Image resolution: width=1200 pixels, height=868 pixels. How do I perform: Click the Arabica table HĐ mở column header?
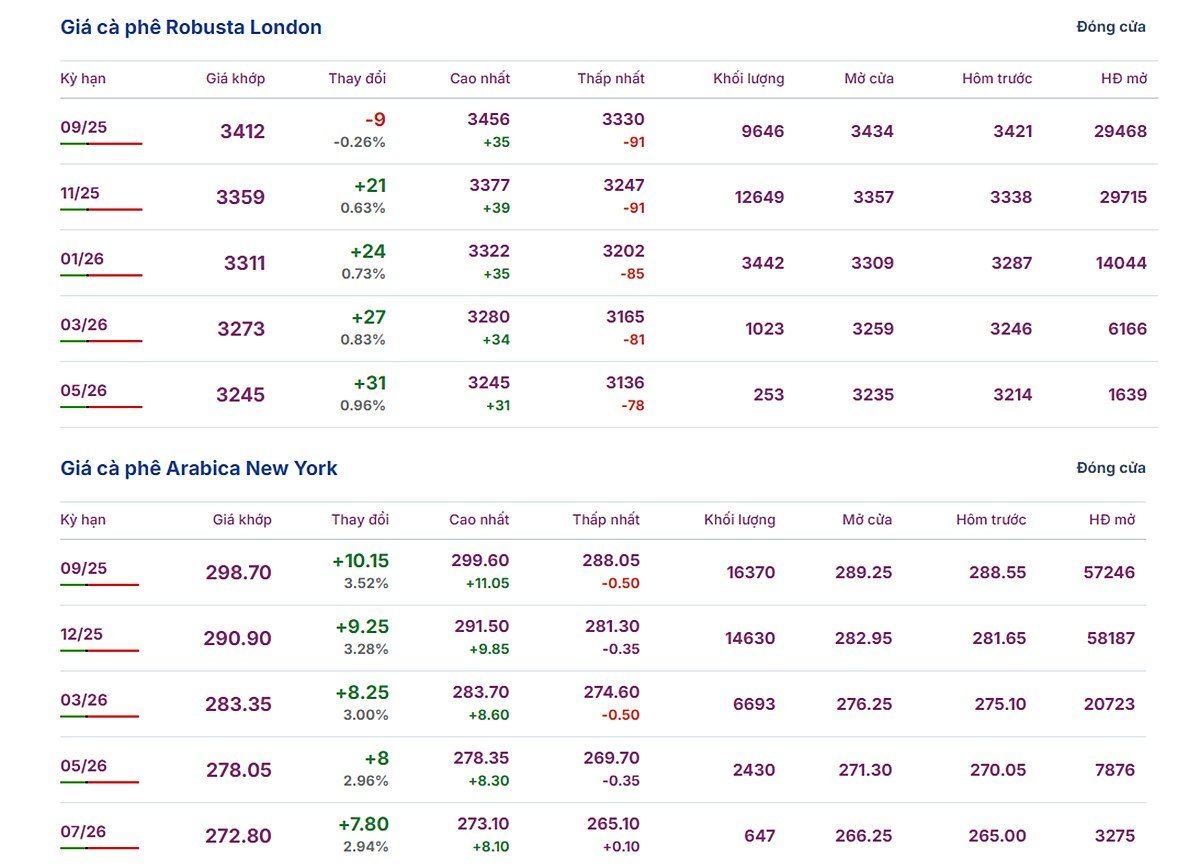click(x=1112, y=519)
